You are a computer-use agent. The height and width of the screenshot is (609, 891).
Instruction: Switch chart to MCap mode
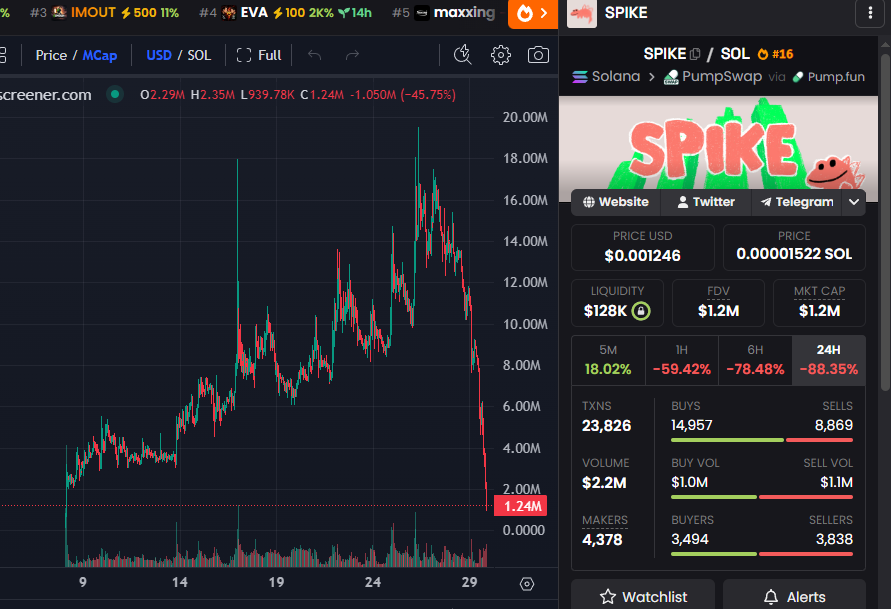pos(100,55)
